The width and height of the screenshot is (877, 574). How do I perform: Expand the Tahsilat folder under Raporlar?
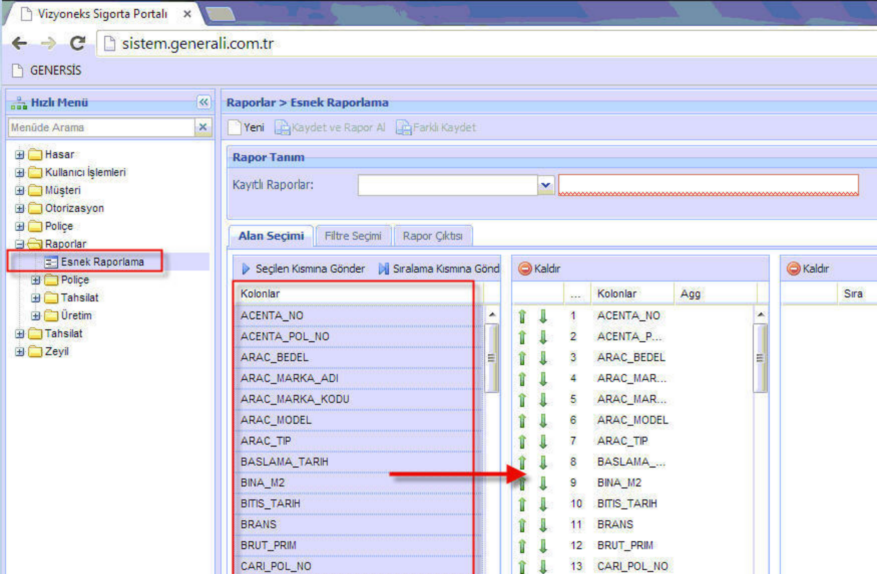(36, 298)
